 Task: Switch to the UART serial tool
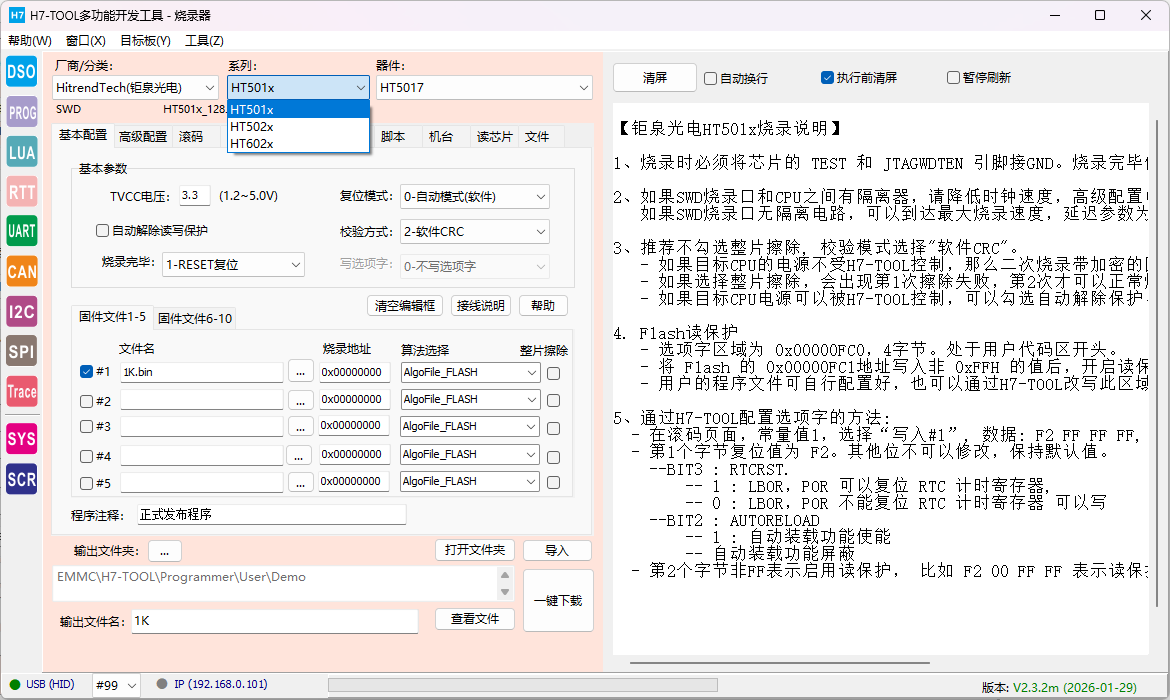pos(22,231)
